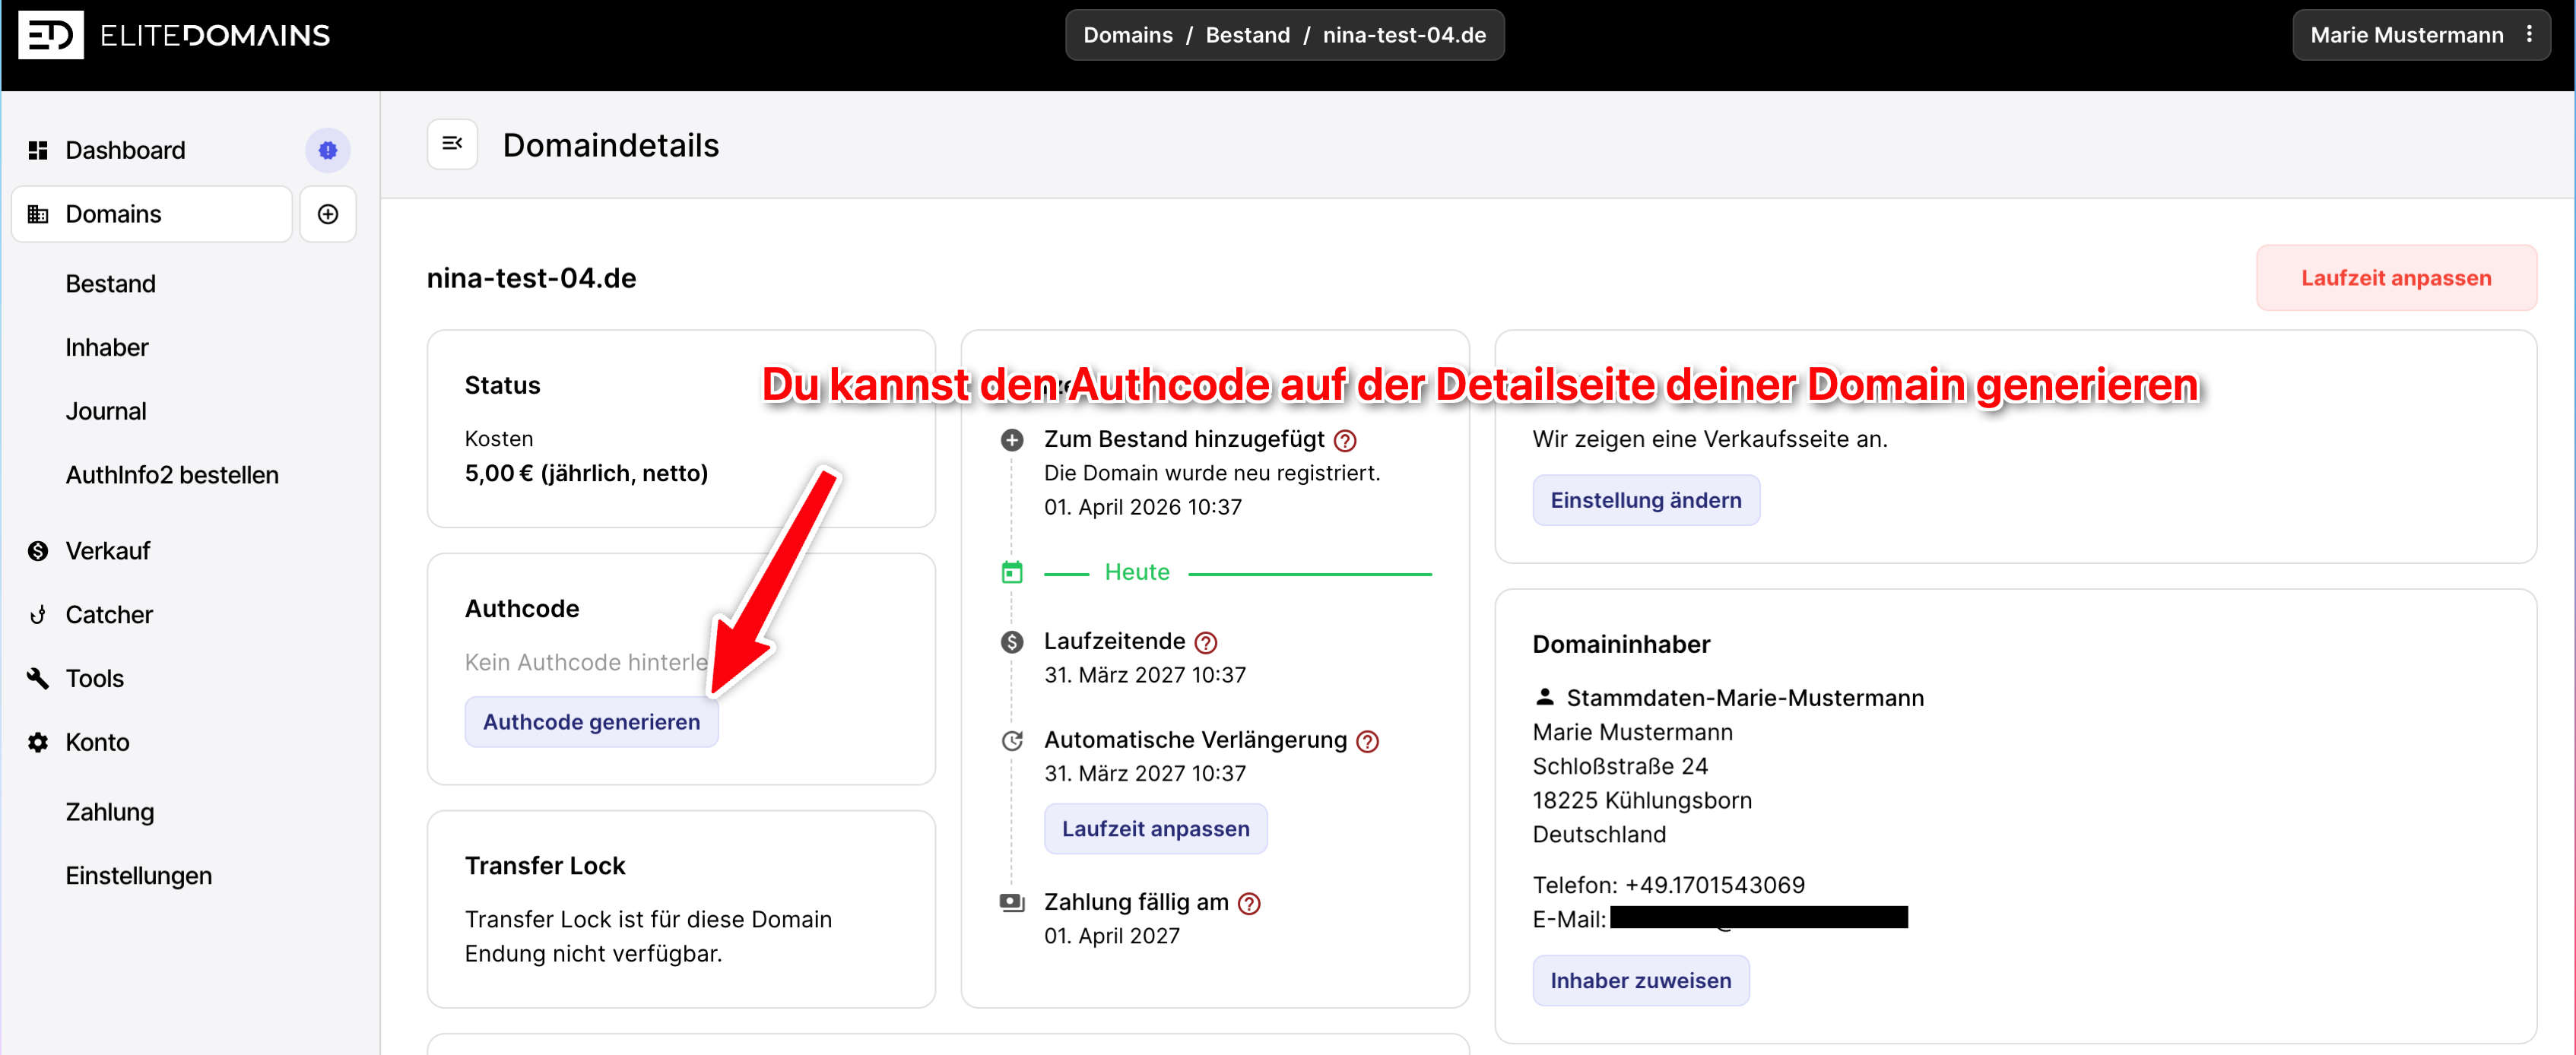Click the Catcher hook icon

click(38, 615)
